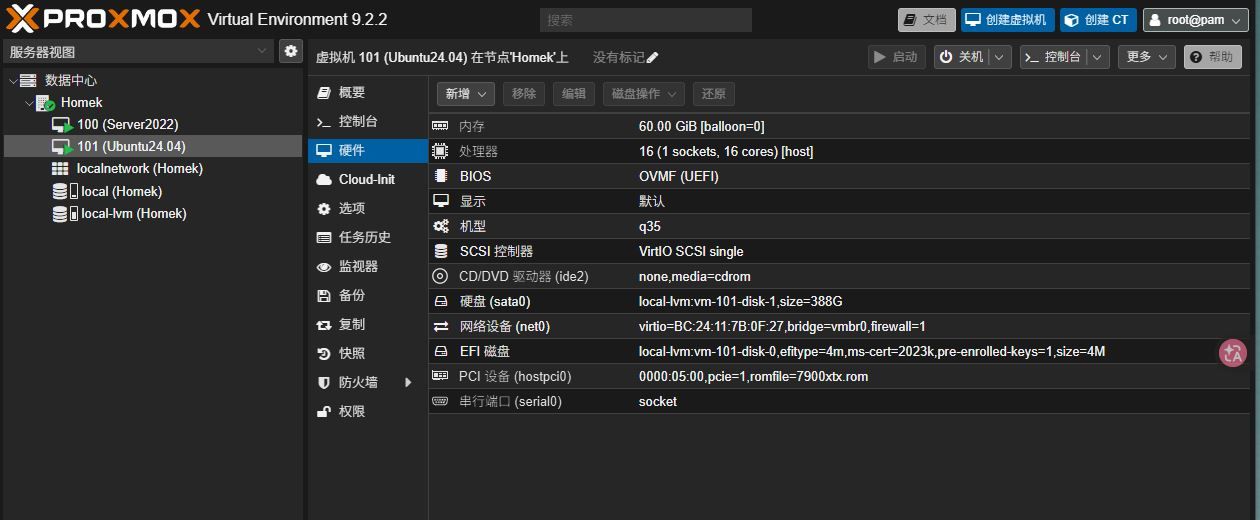Click the VM 100 monitor icon
Image resolution: width=1260 pixels, height=520 pixels.
click(62, 125)
